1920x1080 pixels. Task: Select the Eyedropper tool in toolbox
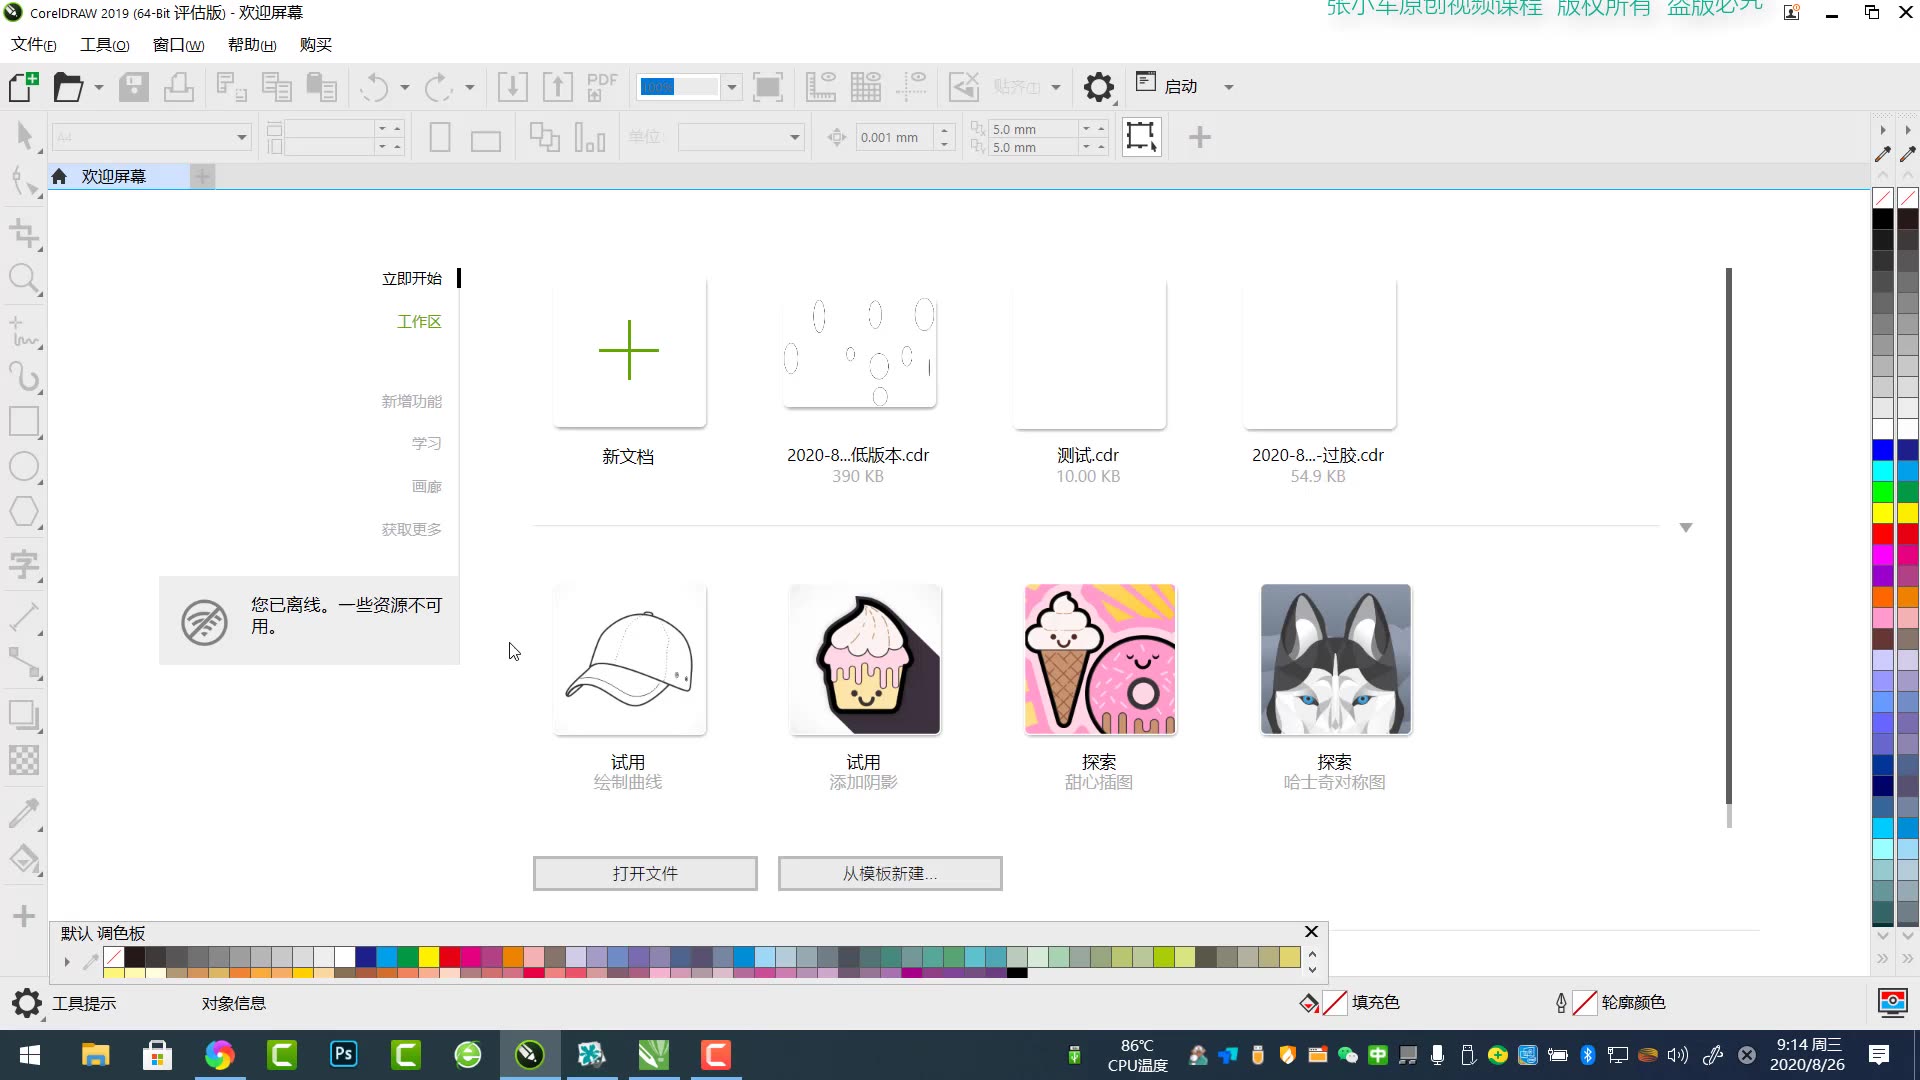(24, 812)
